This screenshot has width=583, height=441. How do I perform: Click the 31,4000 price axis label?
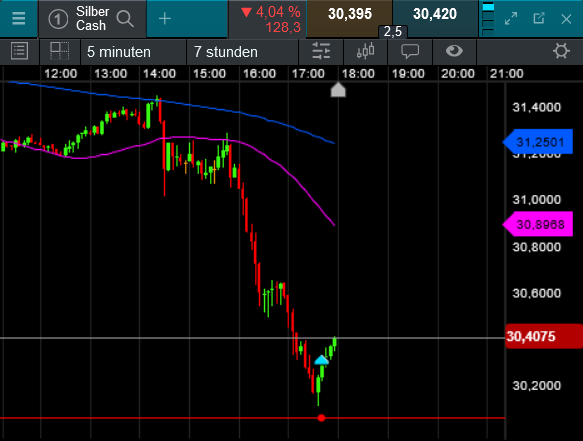pyautogui.click(x=537, y=107)
